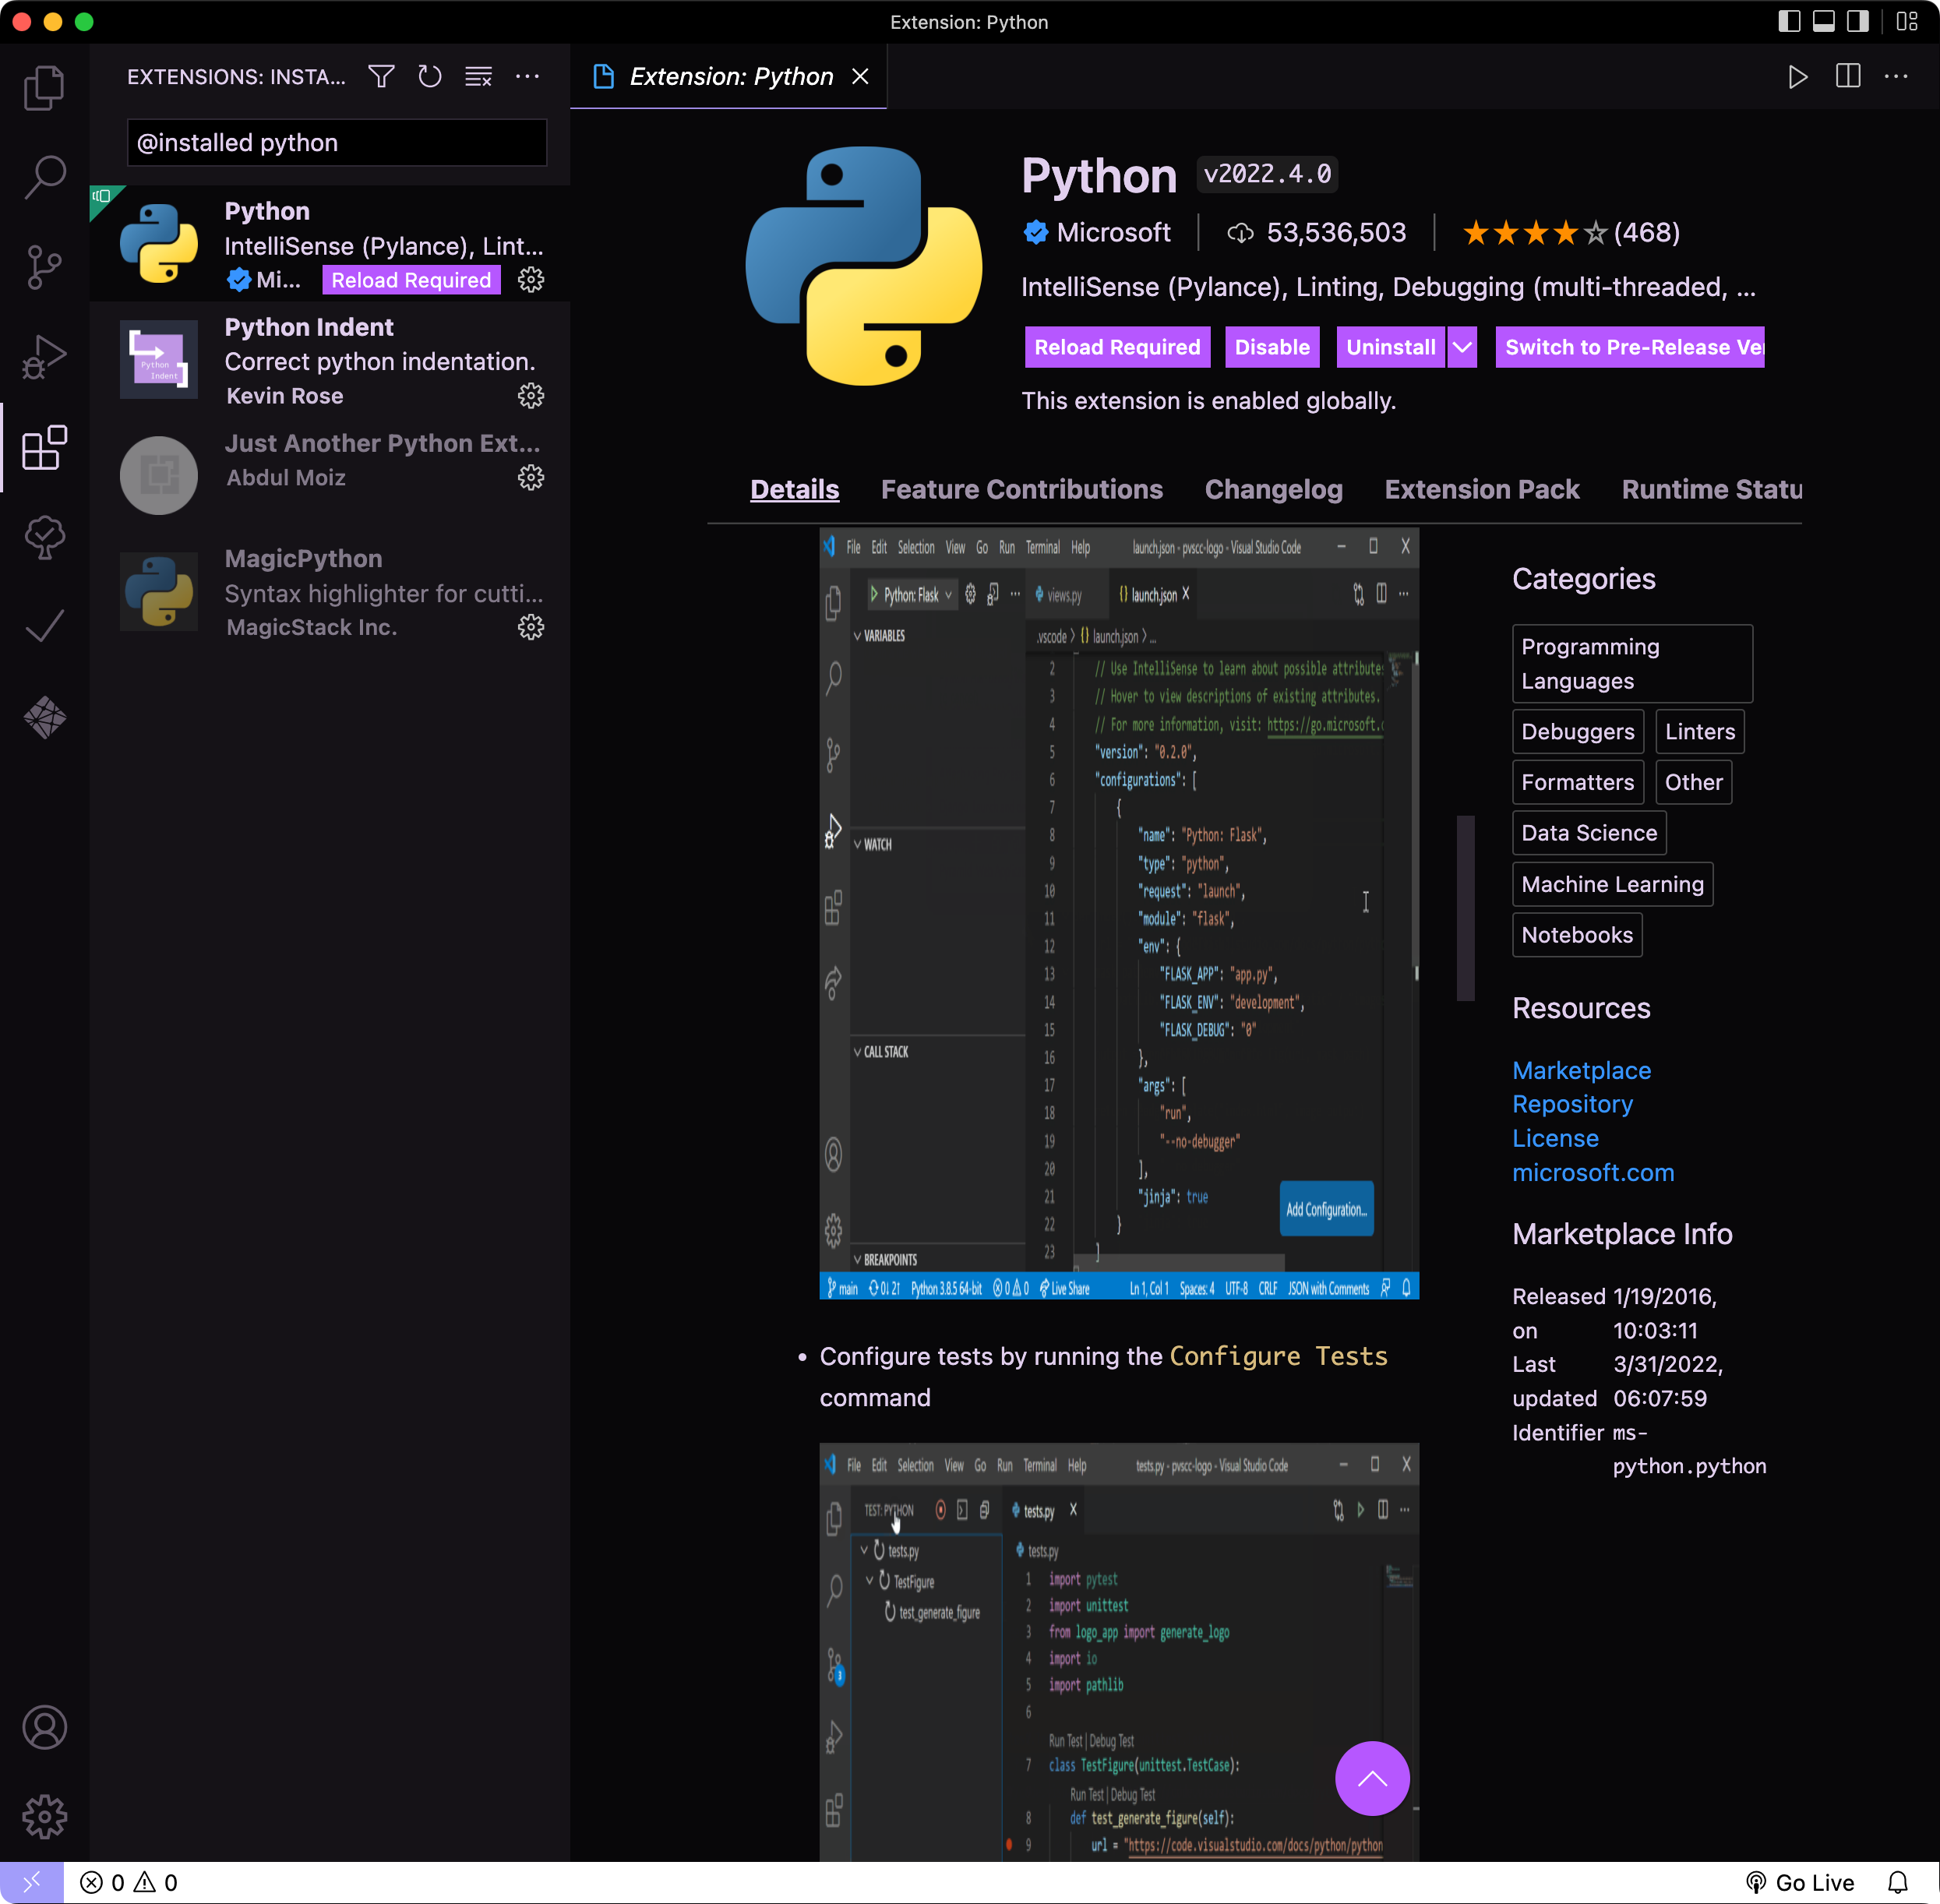Open the diamond-shaped activity bar icon
This screenshot has height=1904, width=1940.
point(44,717)
